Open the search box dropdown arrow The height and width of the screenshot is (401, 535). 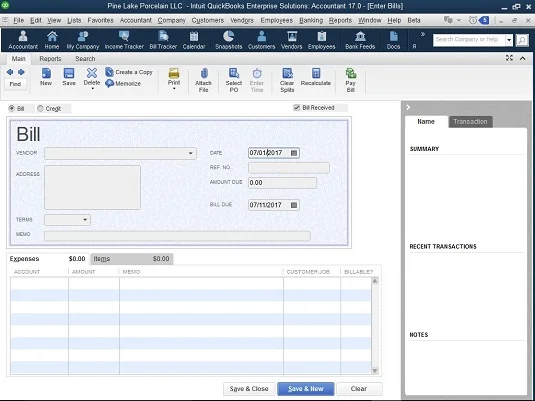click(x=509, y=40)
